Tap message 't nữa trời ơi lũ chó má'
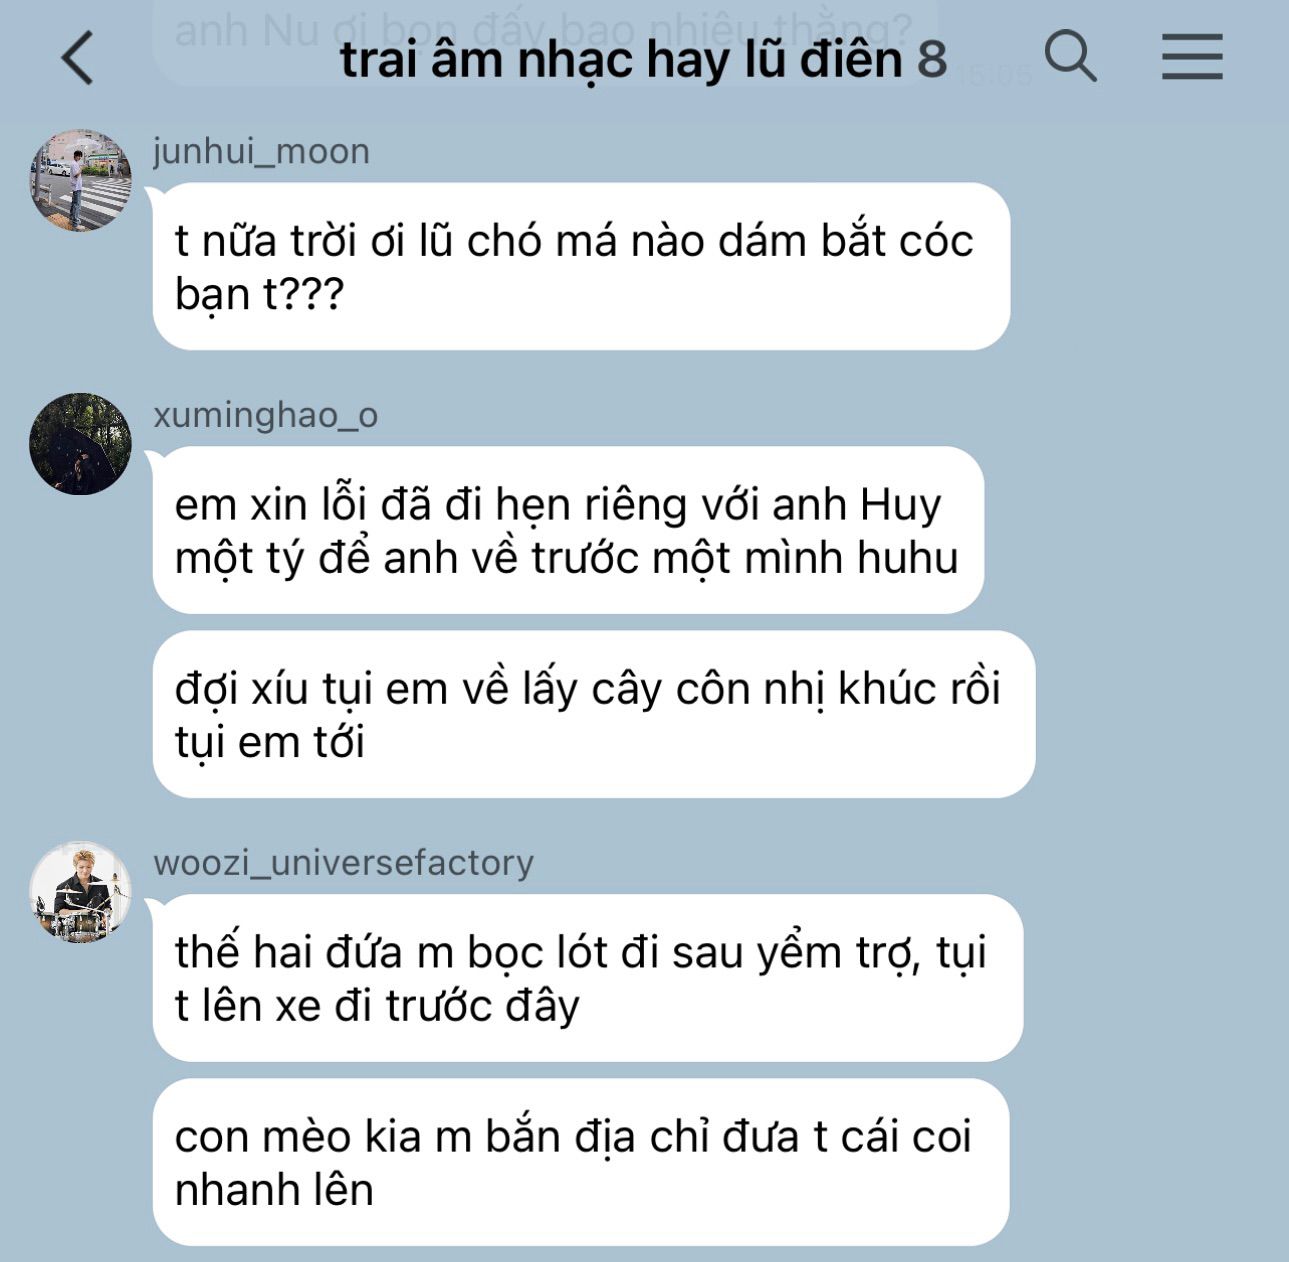 click(581, 266)
